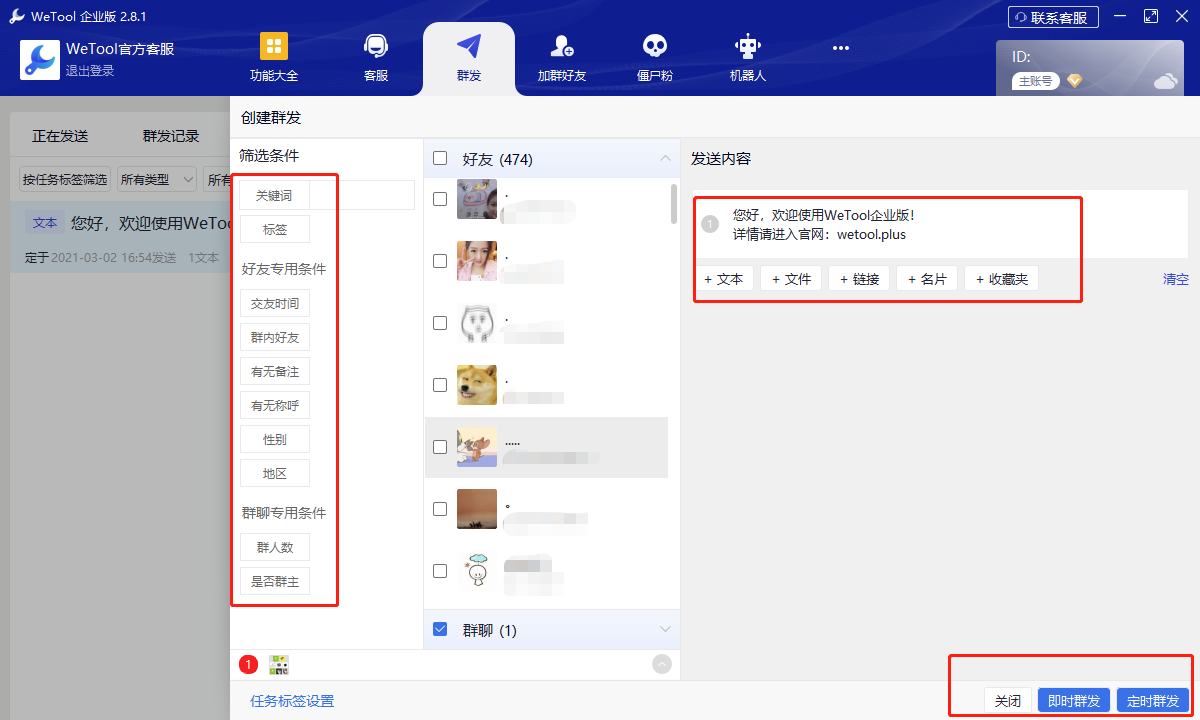Screen dimensions: 1200x720
Task: Select the 是否群主 filter
Action: (274, 581)
